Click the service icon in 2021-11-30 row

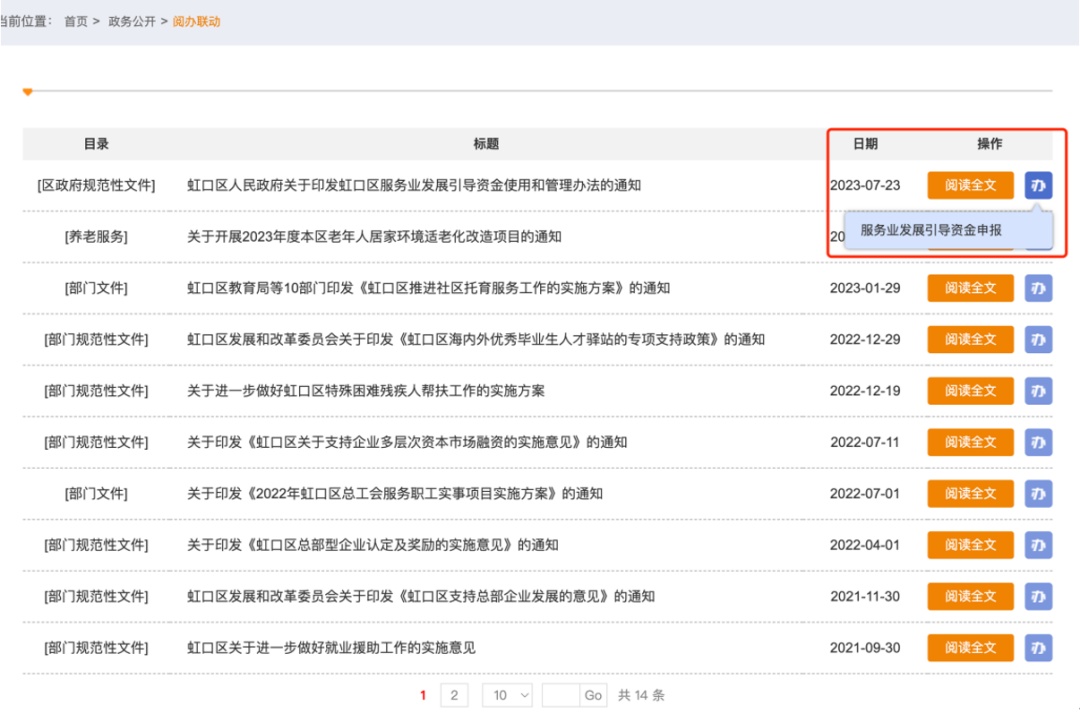1038,597
